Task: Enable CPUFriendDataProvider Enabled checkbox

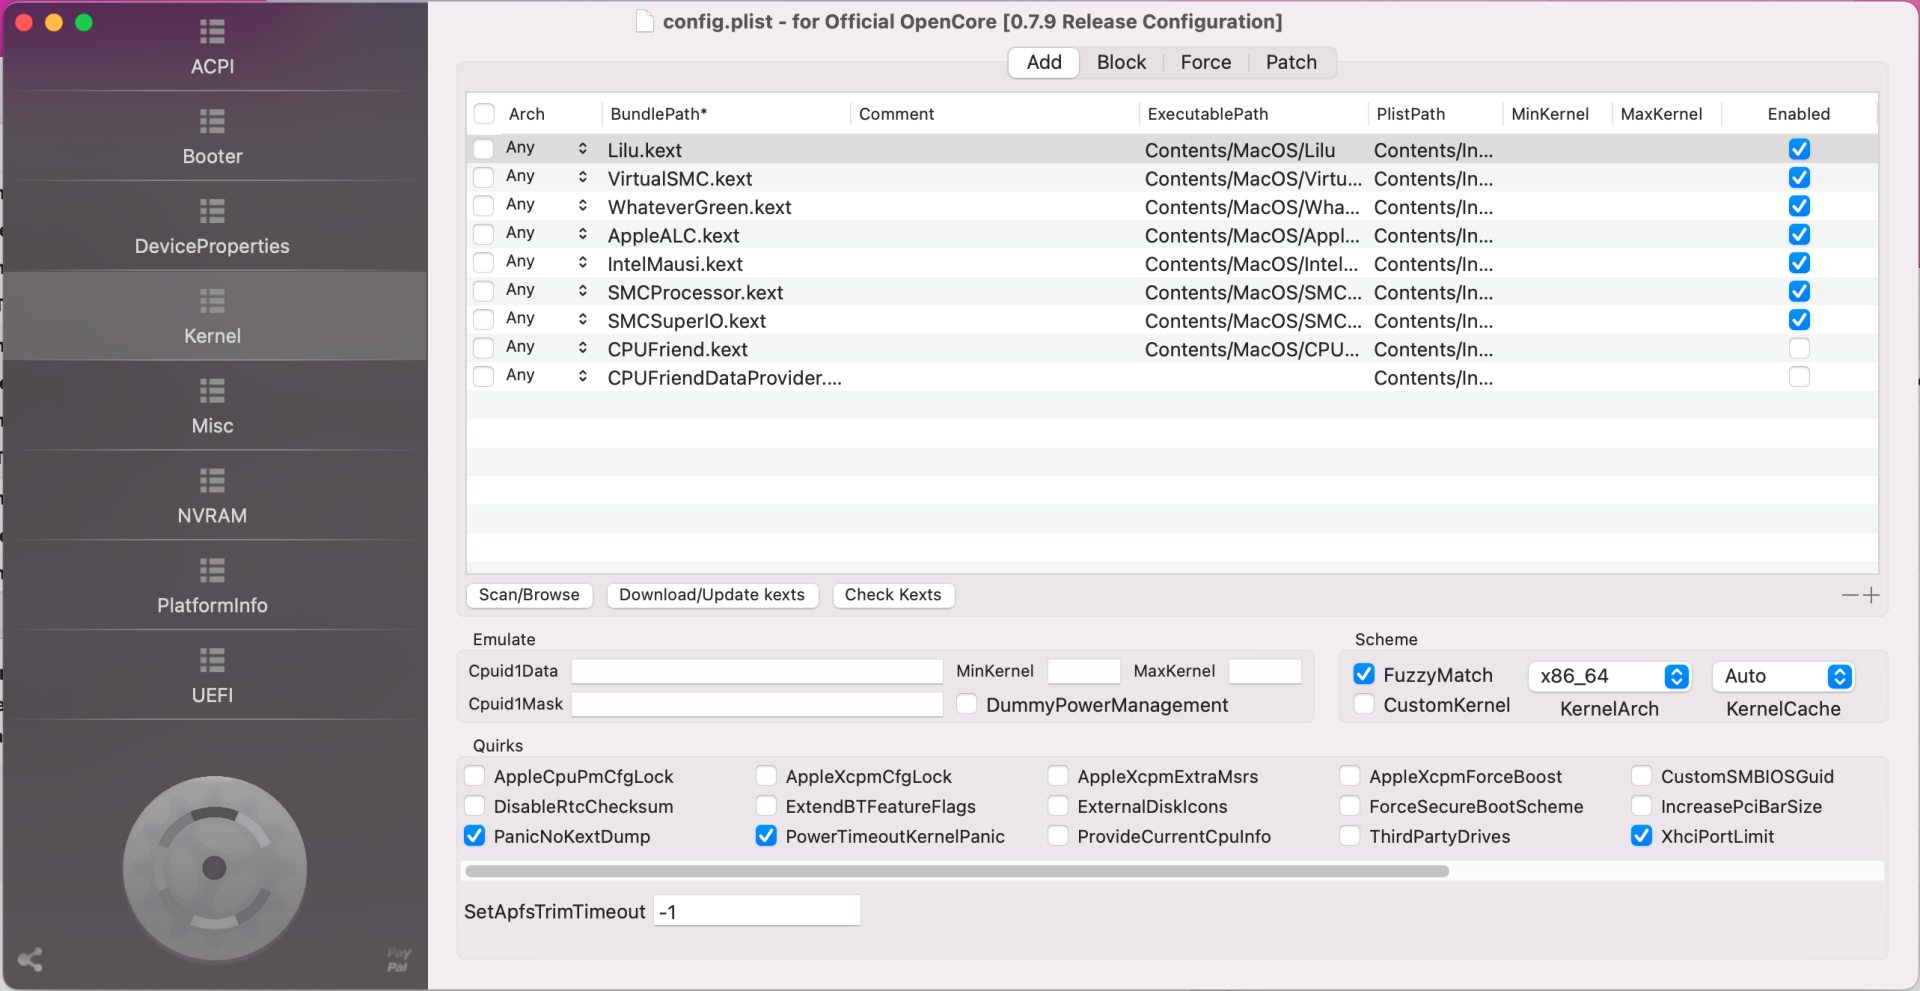Action: [x=1799, y=377]
